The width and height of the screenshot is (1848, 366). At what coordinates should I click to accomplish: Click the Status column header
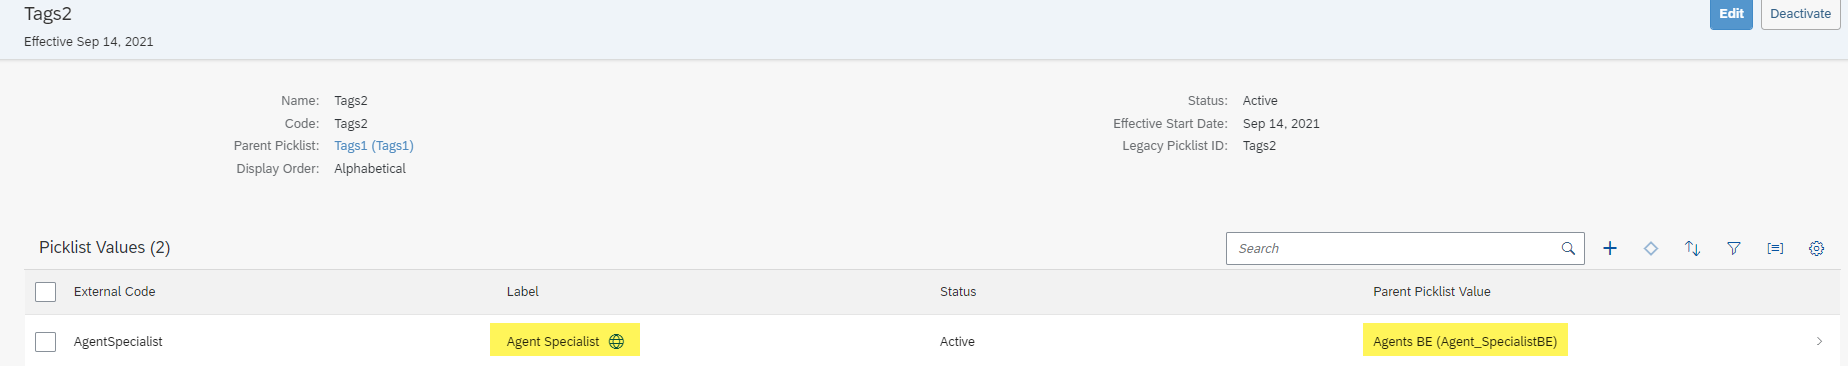click(x=958, y=292)
